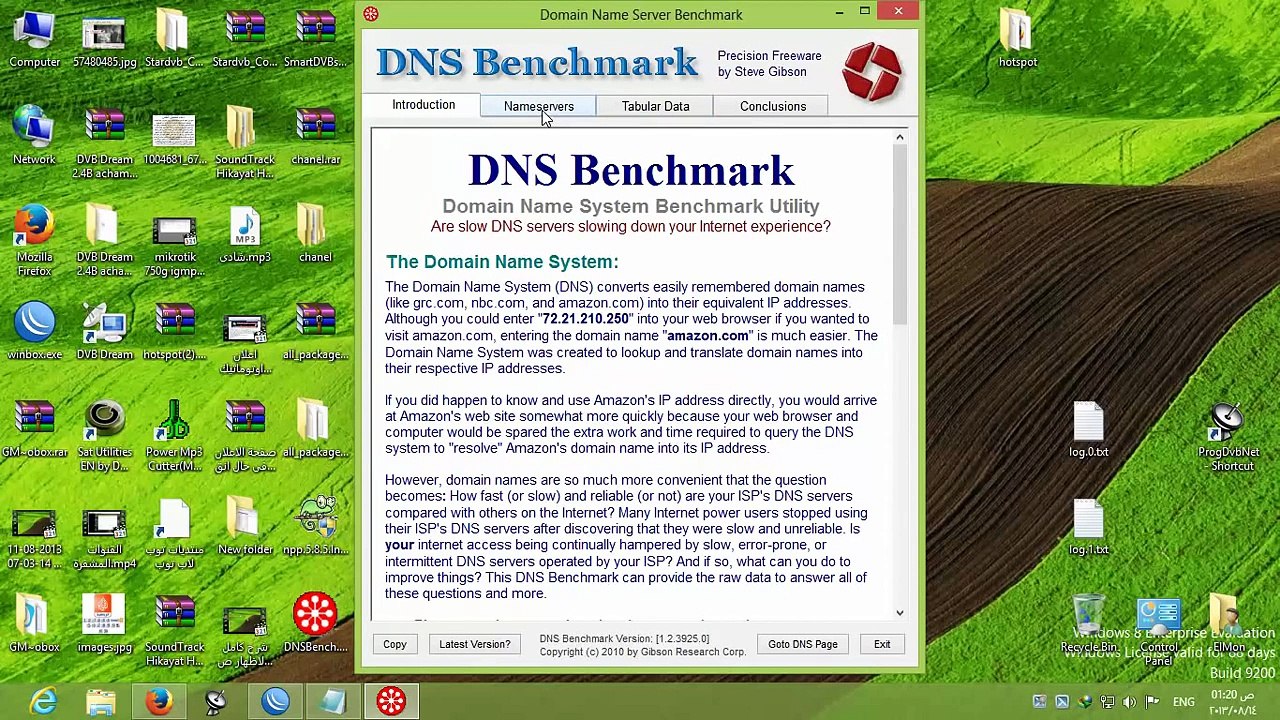
Task: Open Firefox from the taskbar
Action: (x=159, y=701)
